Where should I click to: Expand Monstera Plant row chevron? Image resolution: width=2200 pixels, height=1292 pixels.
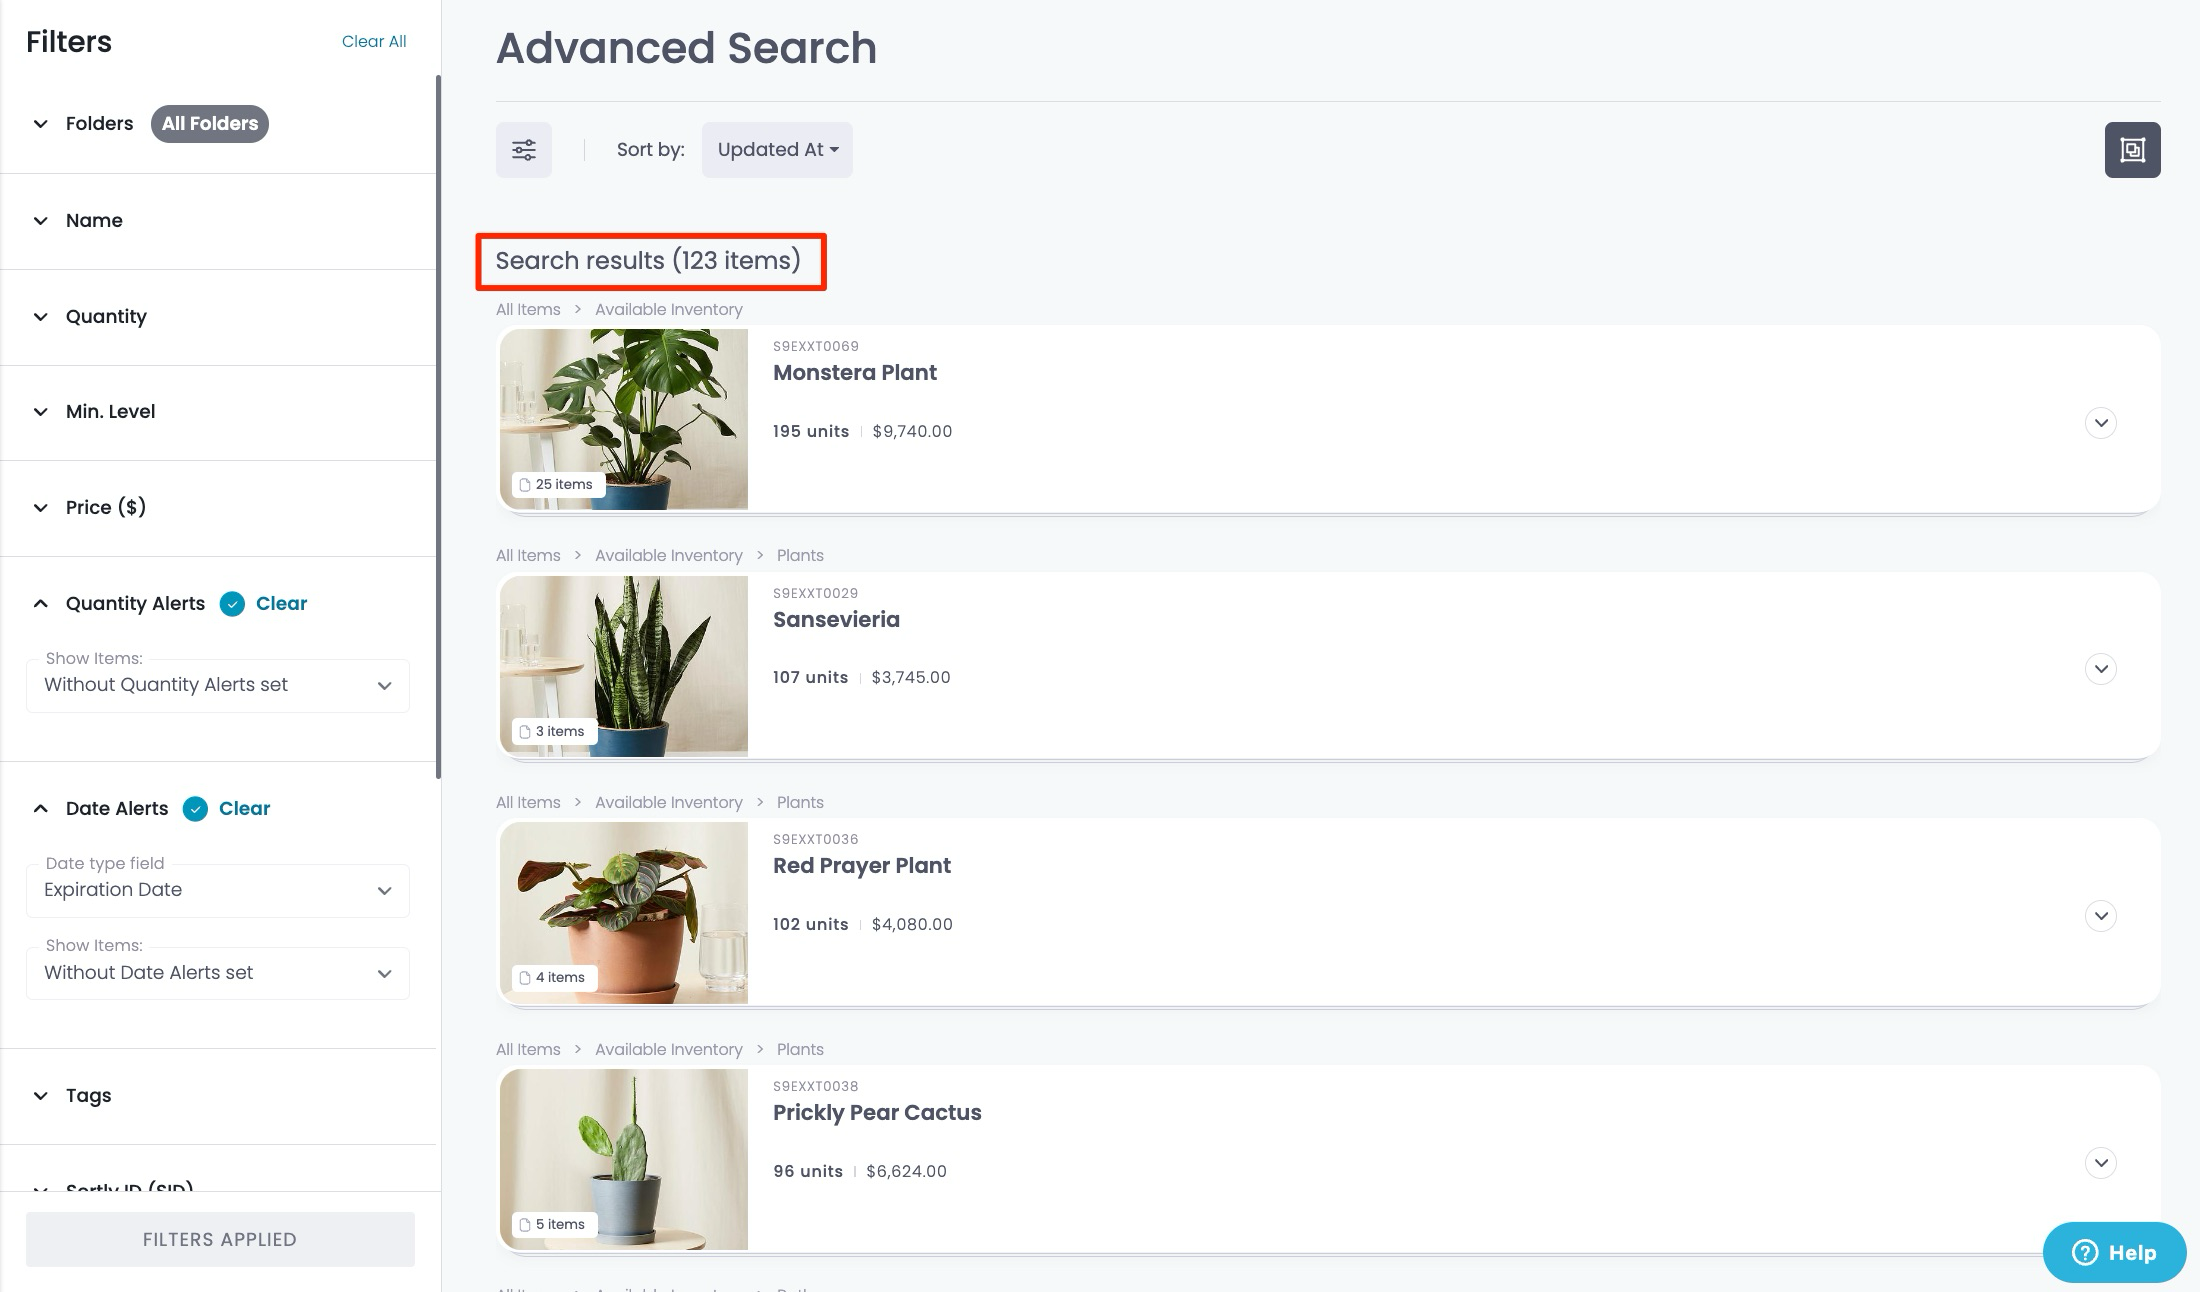pyautogui.click(x=2100, y=423)
